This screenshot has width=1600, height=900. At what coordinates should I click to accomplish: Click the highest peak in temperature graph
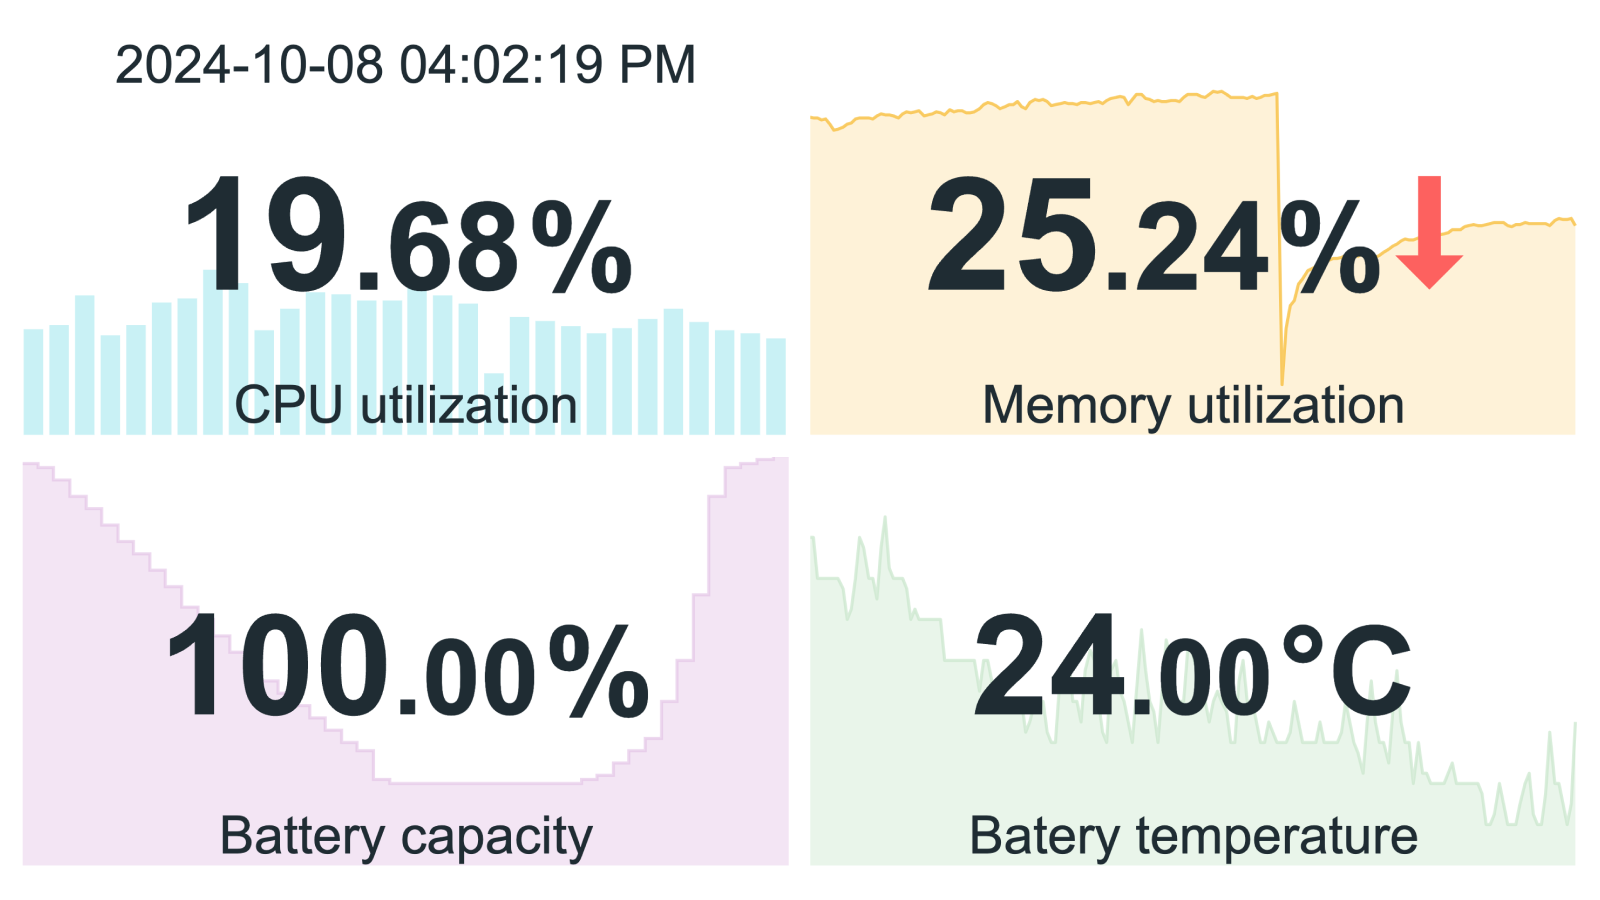pos(885,530)
